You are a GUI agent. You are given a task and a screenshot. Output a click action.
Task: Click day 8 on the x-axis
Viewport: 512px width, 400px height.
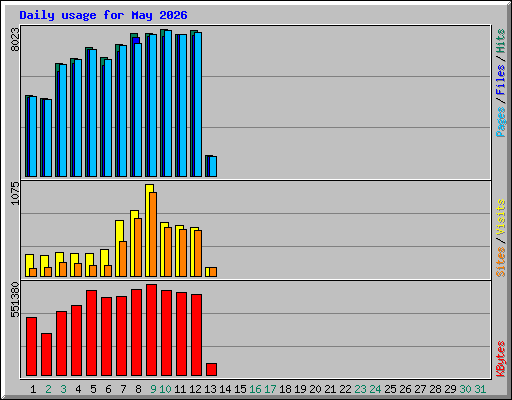coord(138,389)
